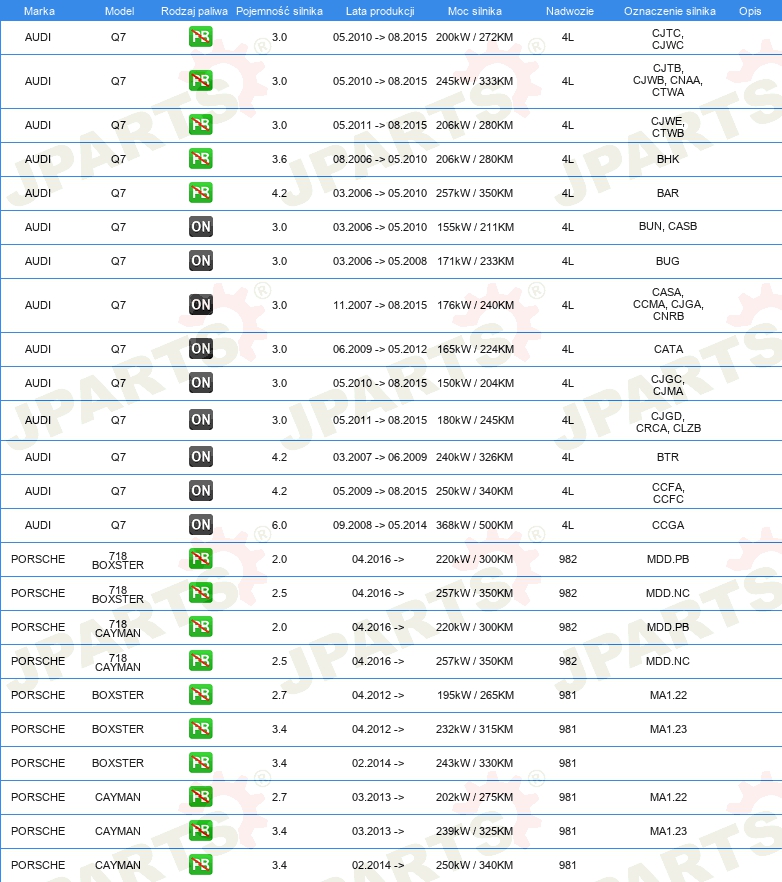Click the Opis column header
Viewport: 782px width, 882px height.
click(750, 11)
